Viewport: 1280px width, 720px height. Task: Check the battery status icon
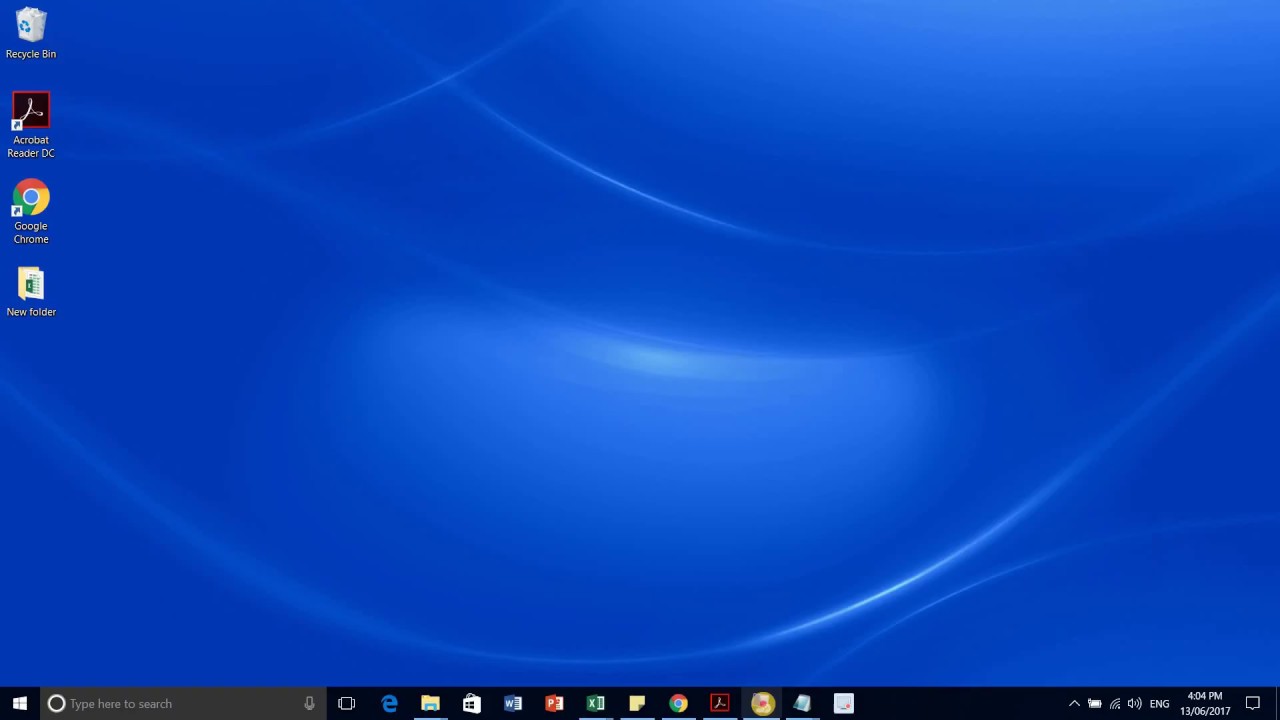pos(1094,703)
